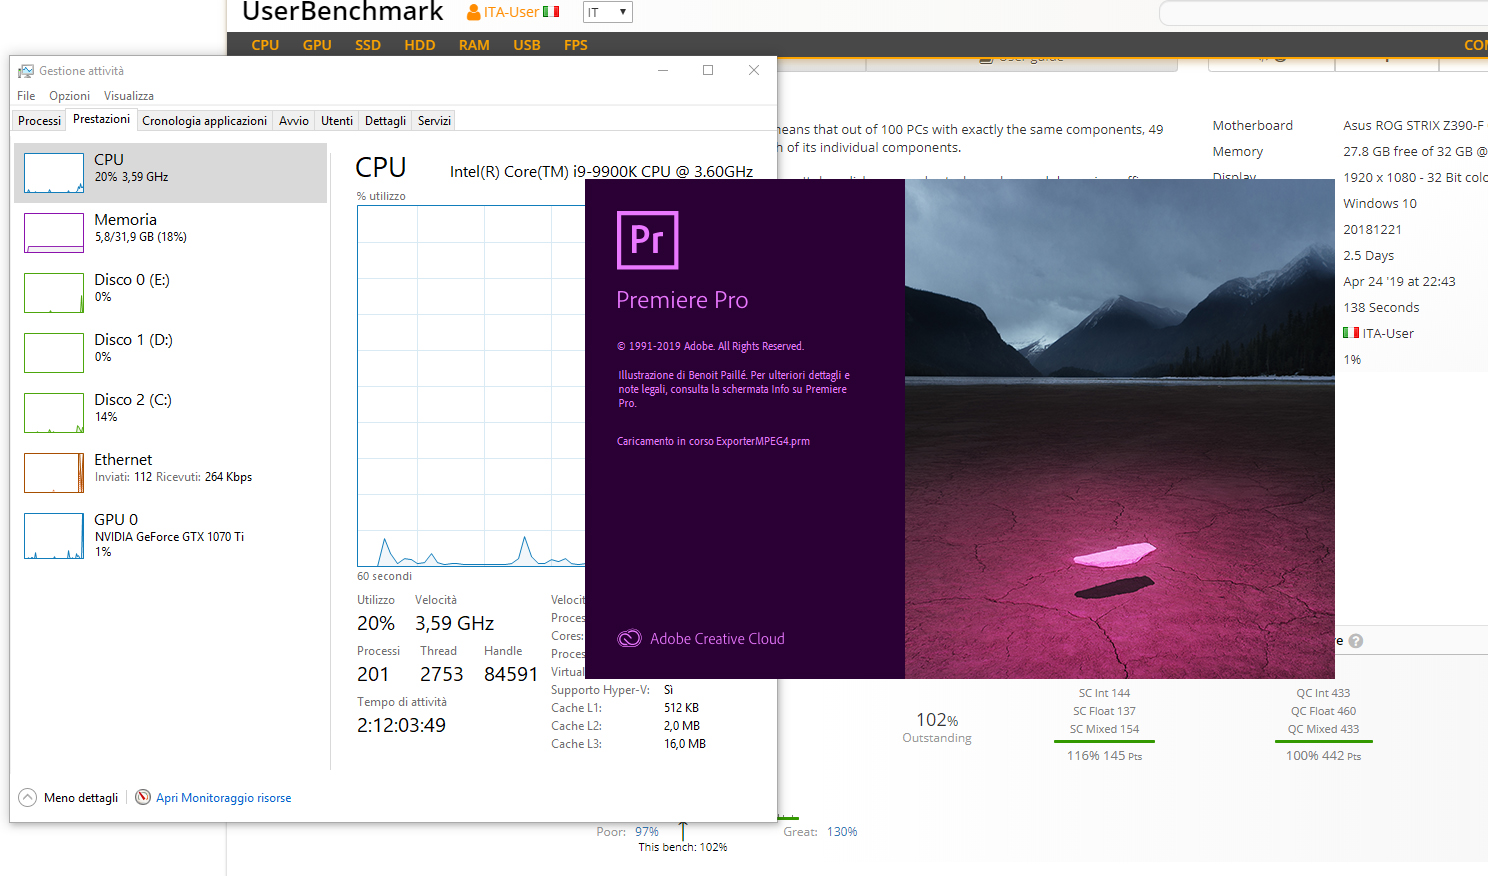The image size is (1488, 876).
Task: Select the CPU performance graph thumbnail
Action: click(x=54, y=173)
